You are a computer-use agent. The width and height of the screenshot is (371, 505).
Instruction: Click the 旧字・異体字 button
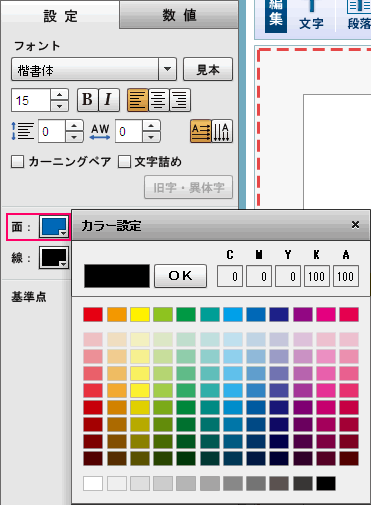[188, 187]
